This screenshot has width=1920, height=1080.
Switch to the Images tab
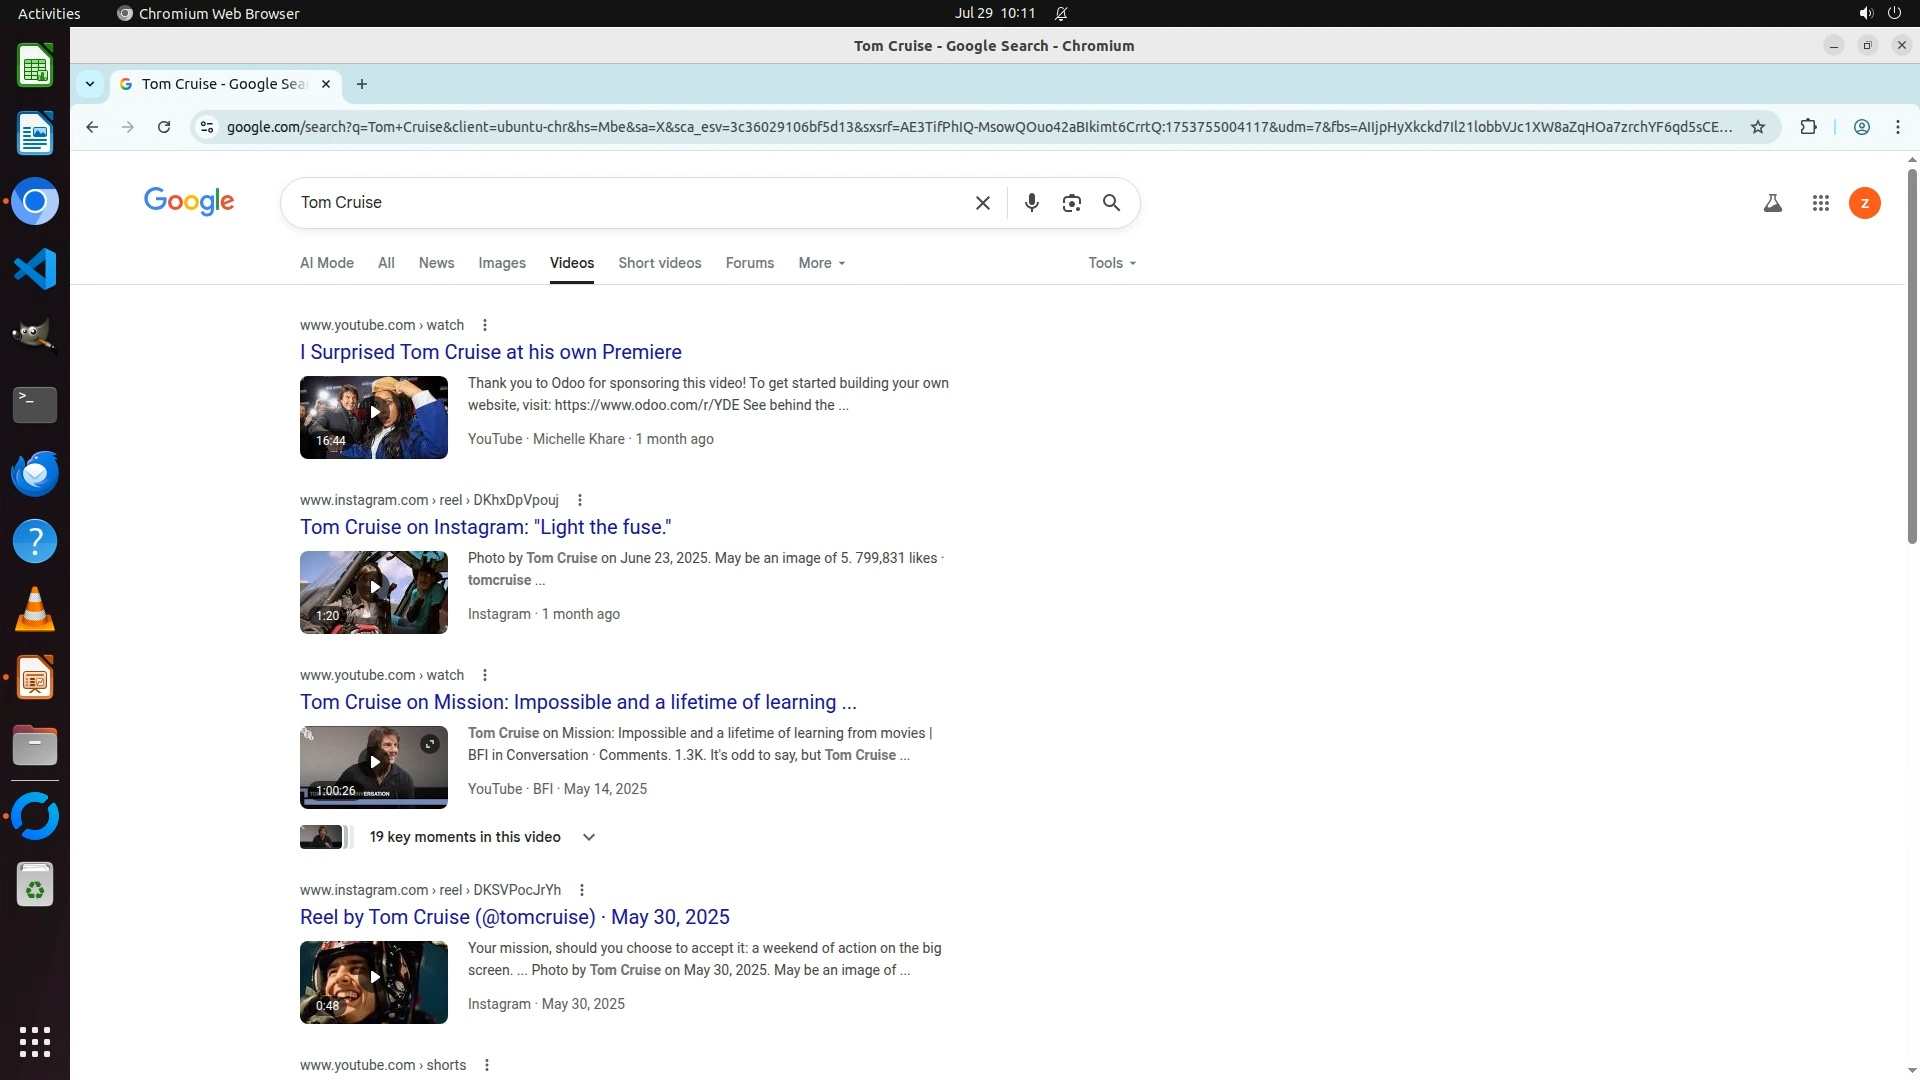(501, 263)
